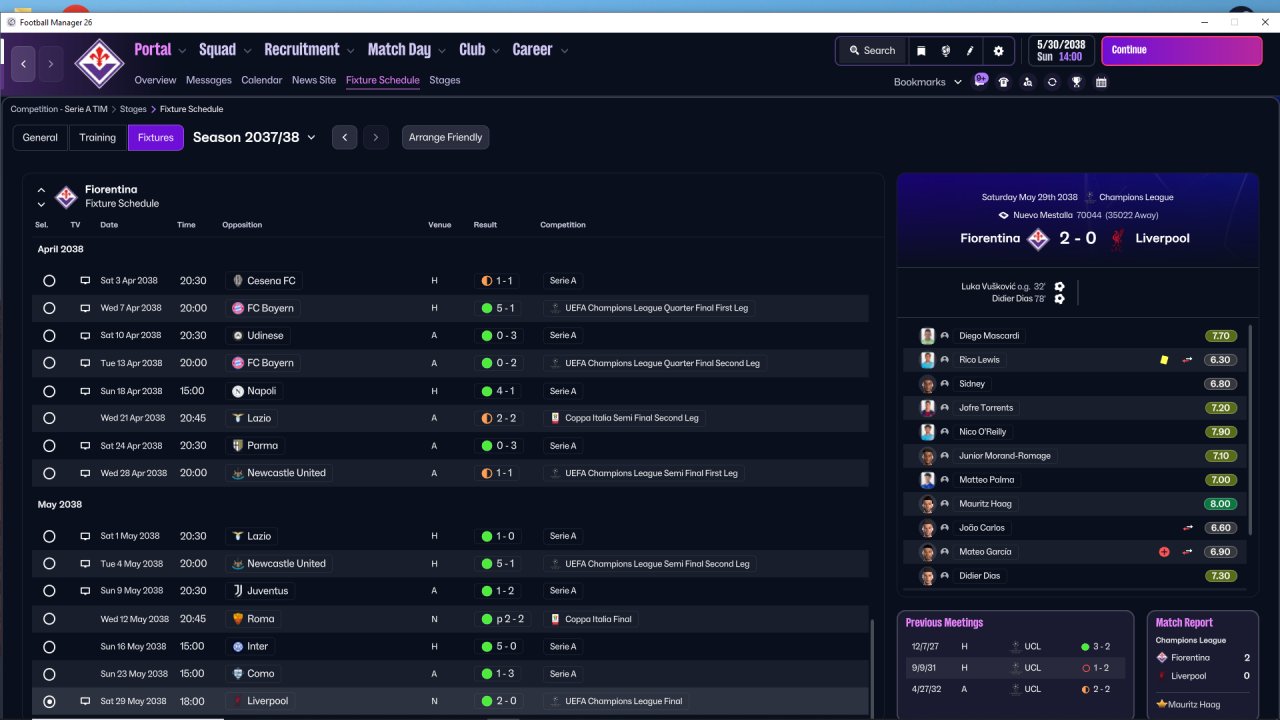Click the Liverpool crest in match header
This screenshot has height=720, width=1280.
coord(1117,238)
